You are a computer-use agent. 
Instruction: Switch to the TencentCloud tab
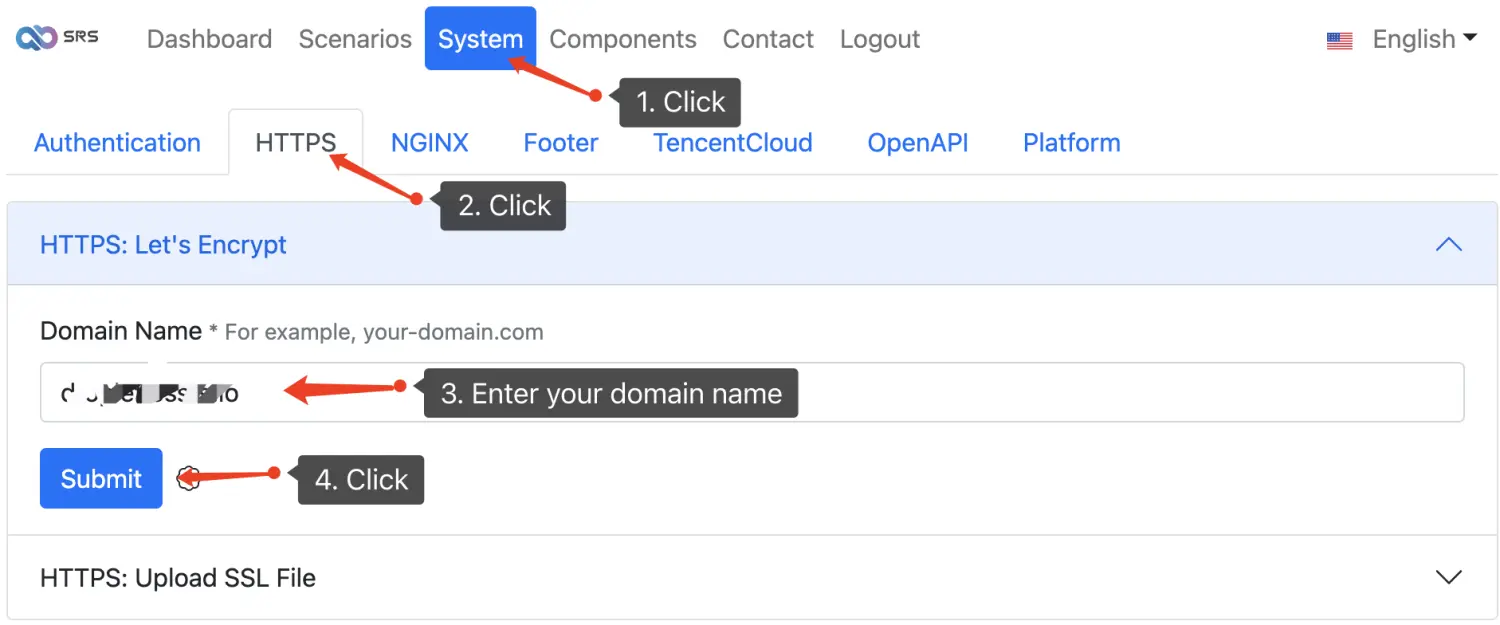(732, 143)
